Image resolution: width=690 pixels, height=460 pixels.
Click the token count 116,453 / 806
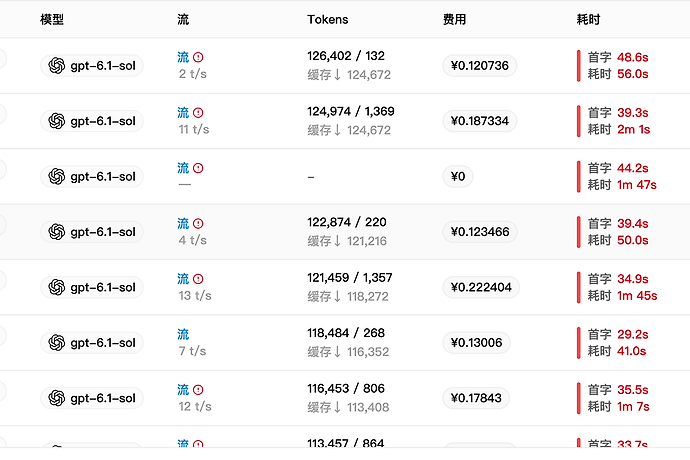click(346, 389)
